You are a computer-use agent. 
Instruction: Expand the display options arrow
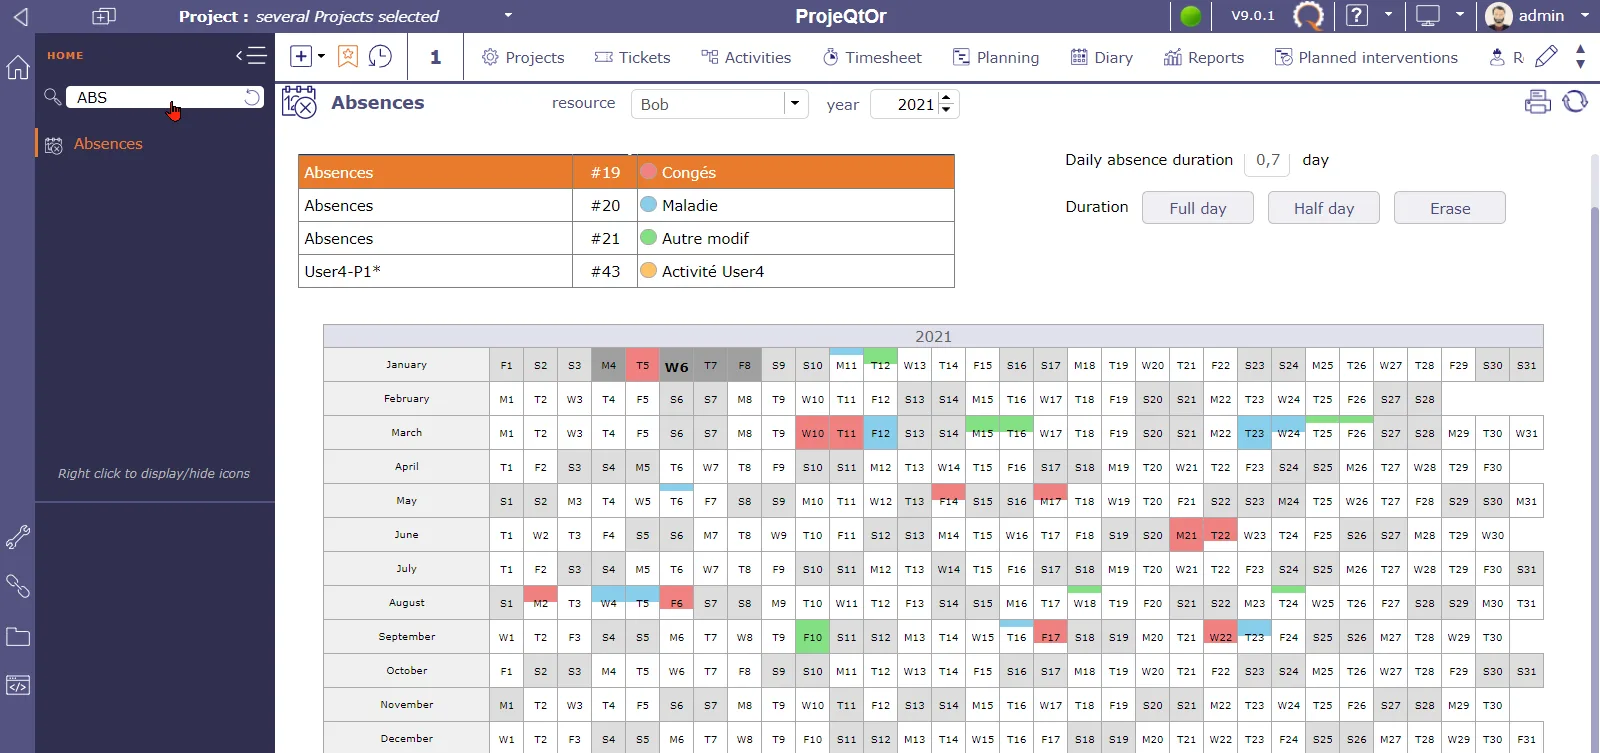pos(1460,16)
